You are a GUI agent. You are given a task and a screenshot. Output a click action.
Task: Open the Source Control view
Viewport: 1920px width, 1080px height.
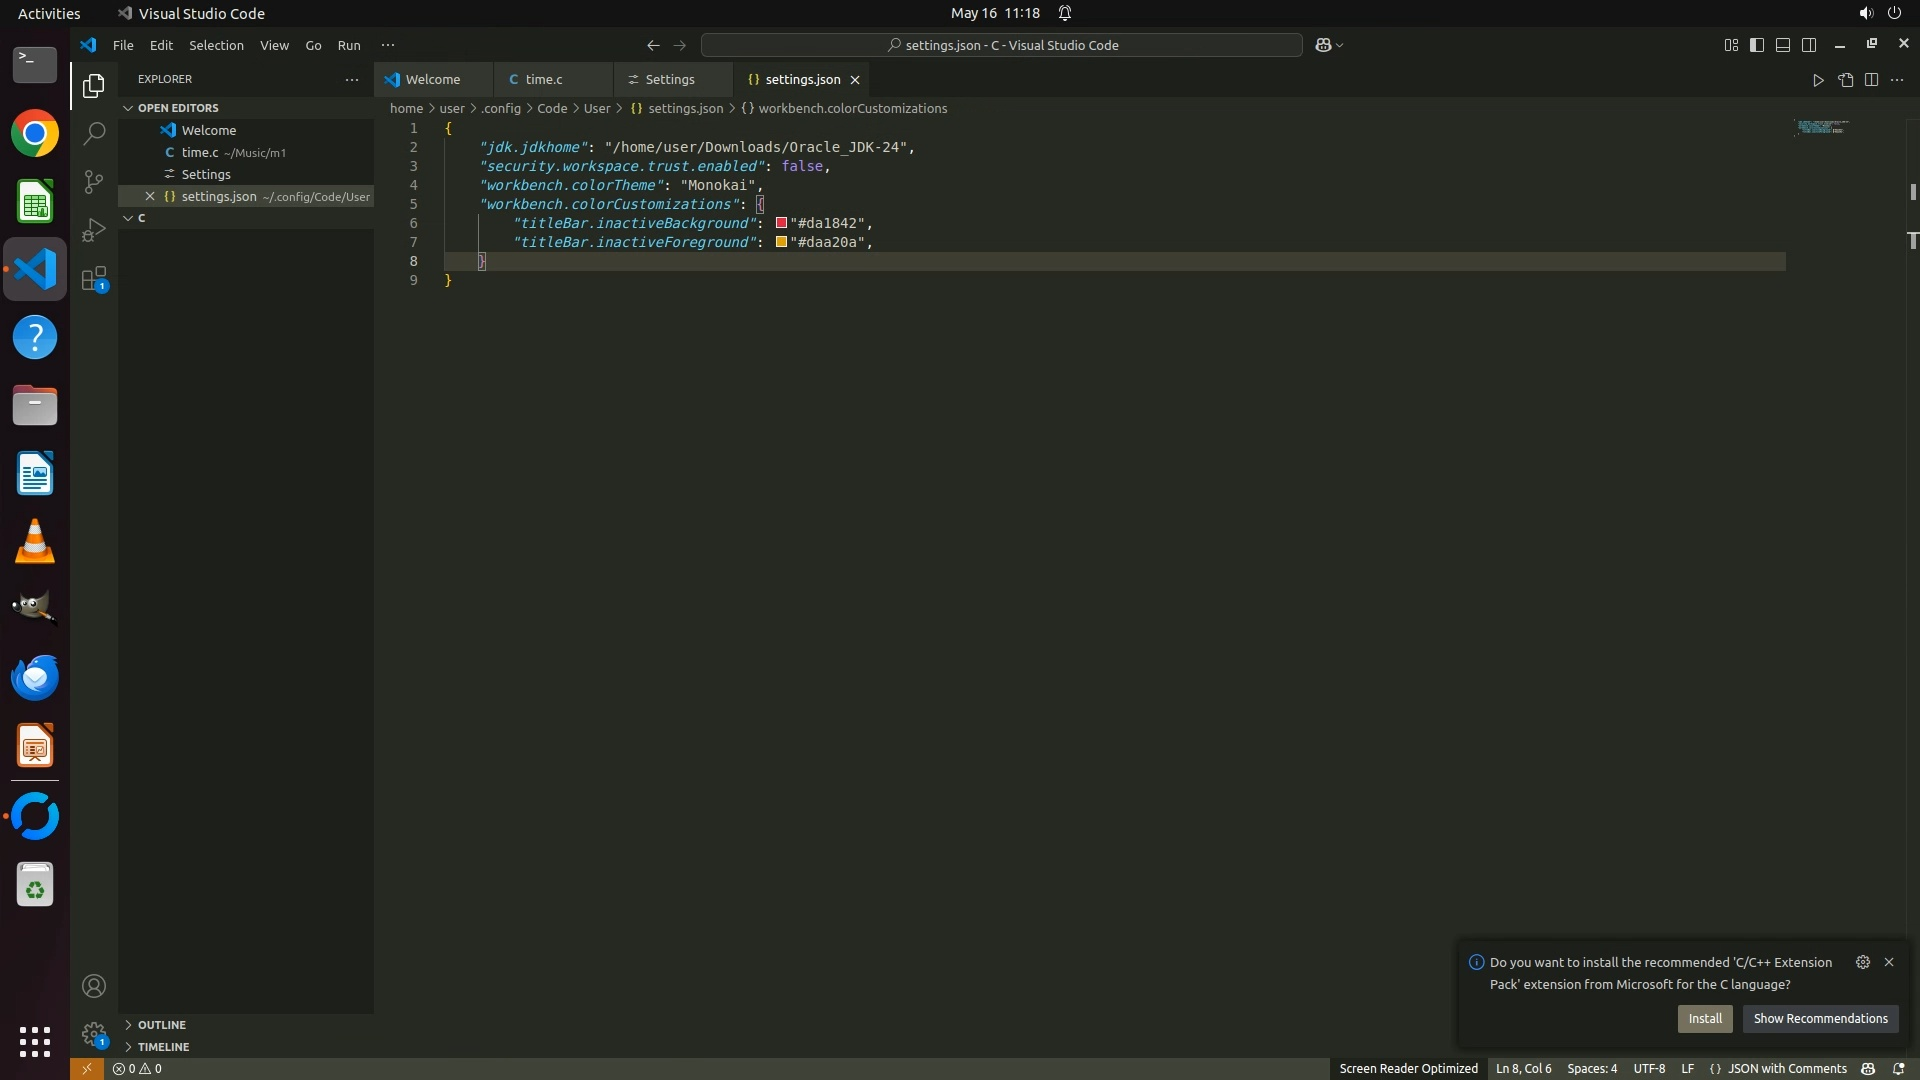[93, 181]
